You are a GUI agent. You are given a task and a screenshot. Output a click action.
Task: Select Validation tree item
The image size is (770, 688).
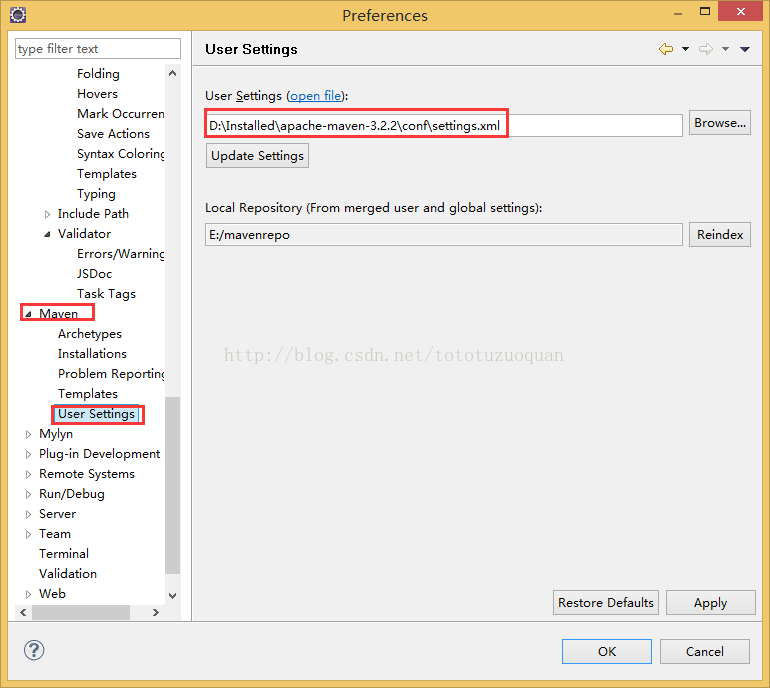[x=68, y=574]
